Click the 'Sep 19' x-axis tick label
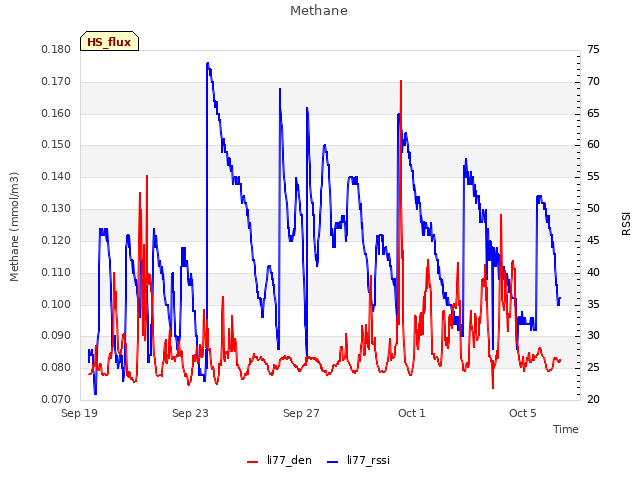The image size is (640, 480). coord(80,413)
